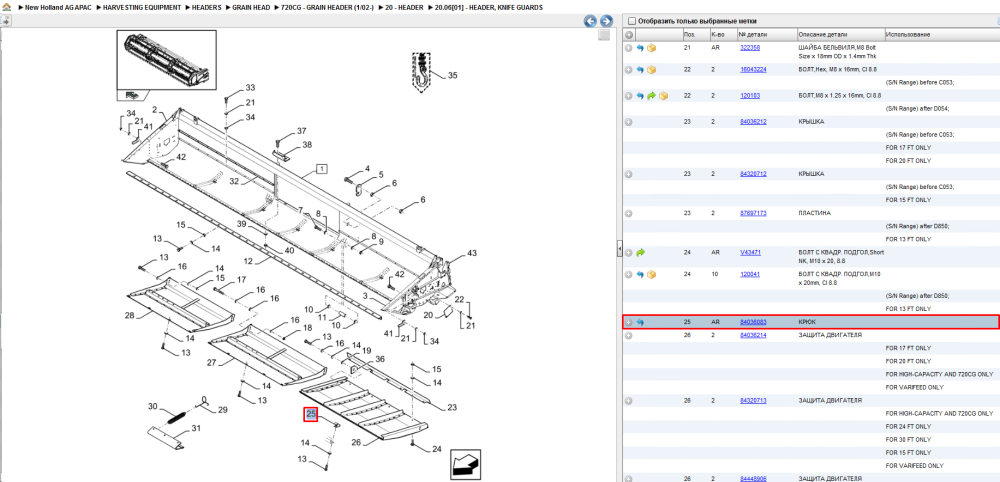This screenshot has width=1000, height=482.
Task: Click package icon for part 120041
Action: [x=652, y=274]
